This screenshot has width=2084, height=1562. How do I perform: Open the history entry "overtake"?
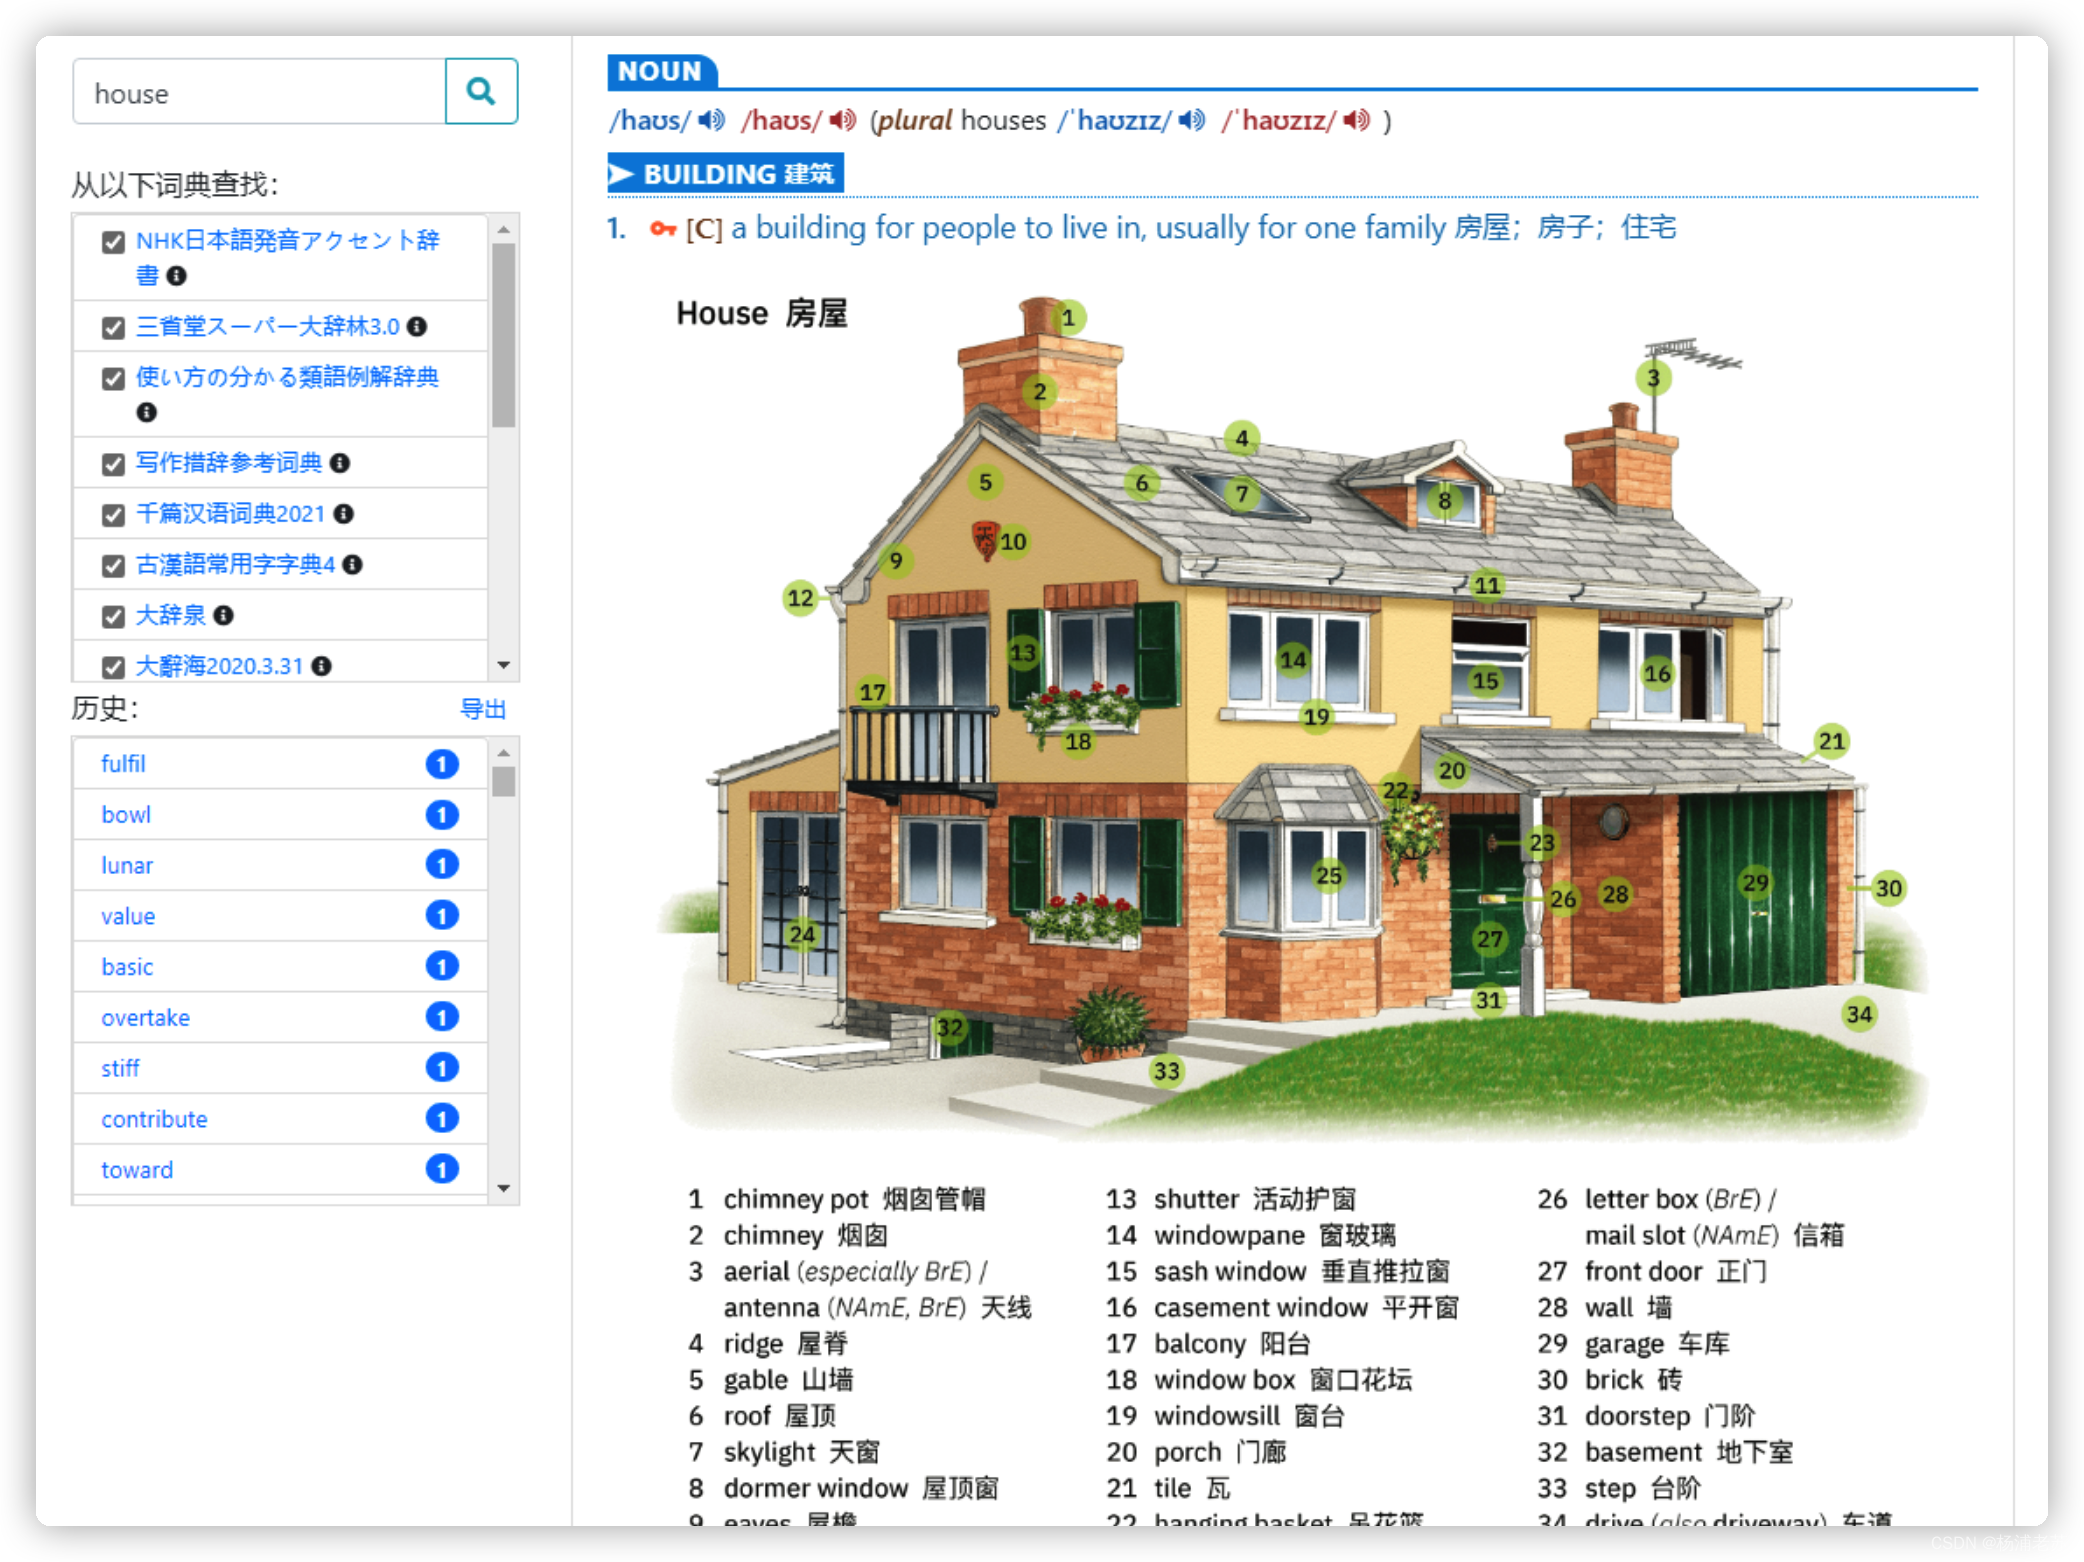[146, 1018]
